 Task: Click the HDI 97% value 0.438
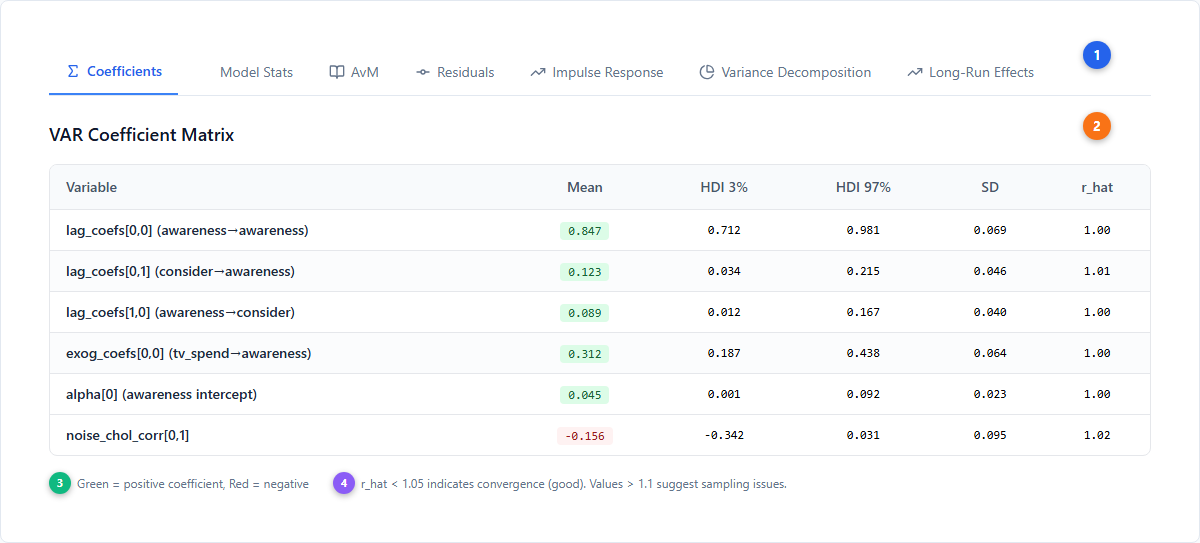point(863,353)
